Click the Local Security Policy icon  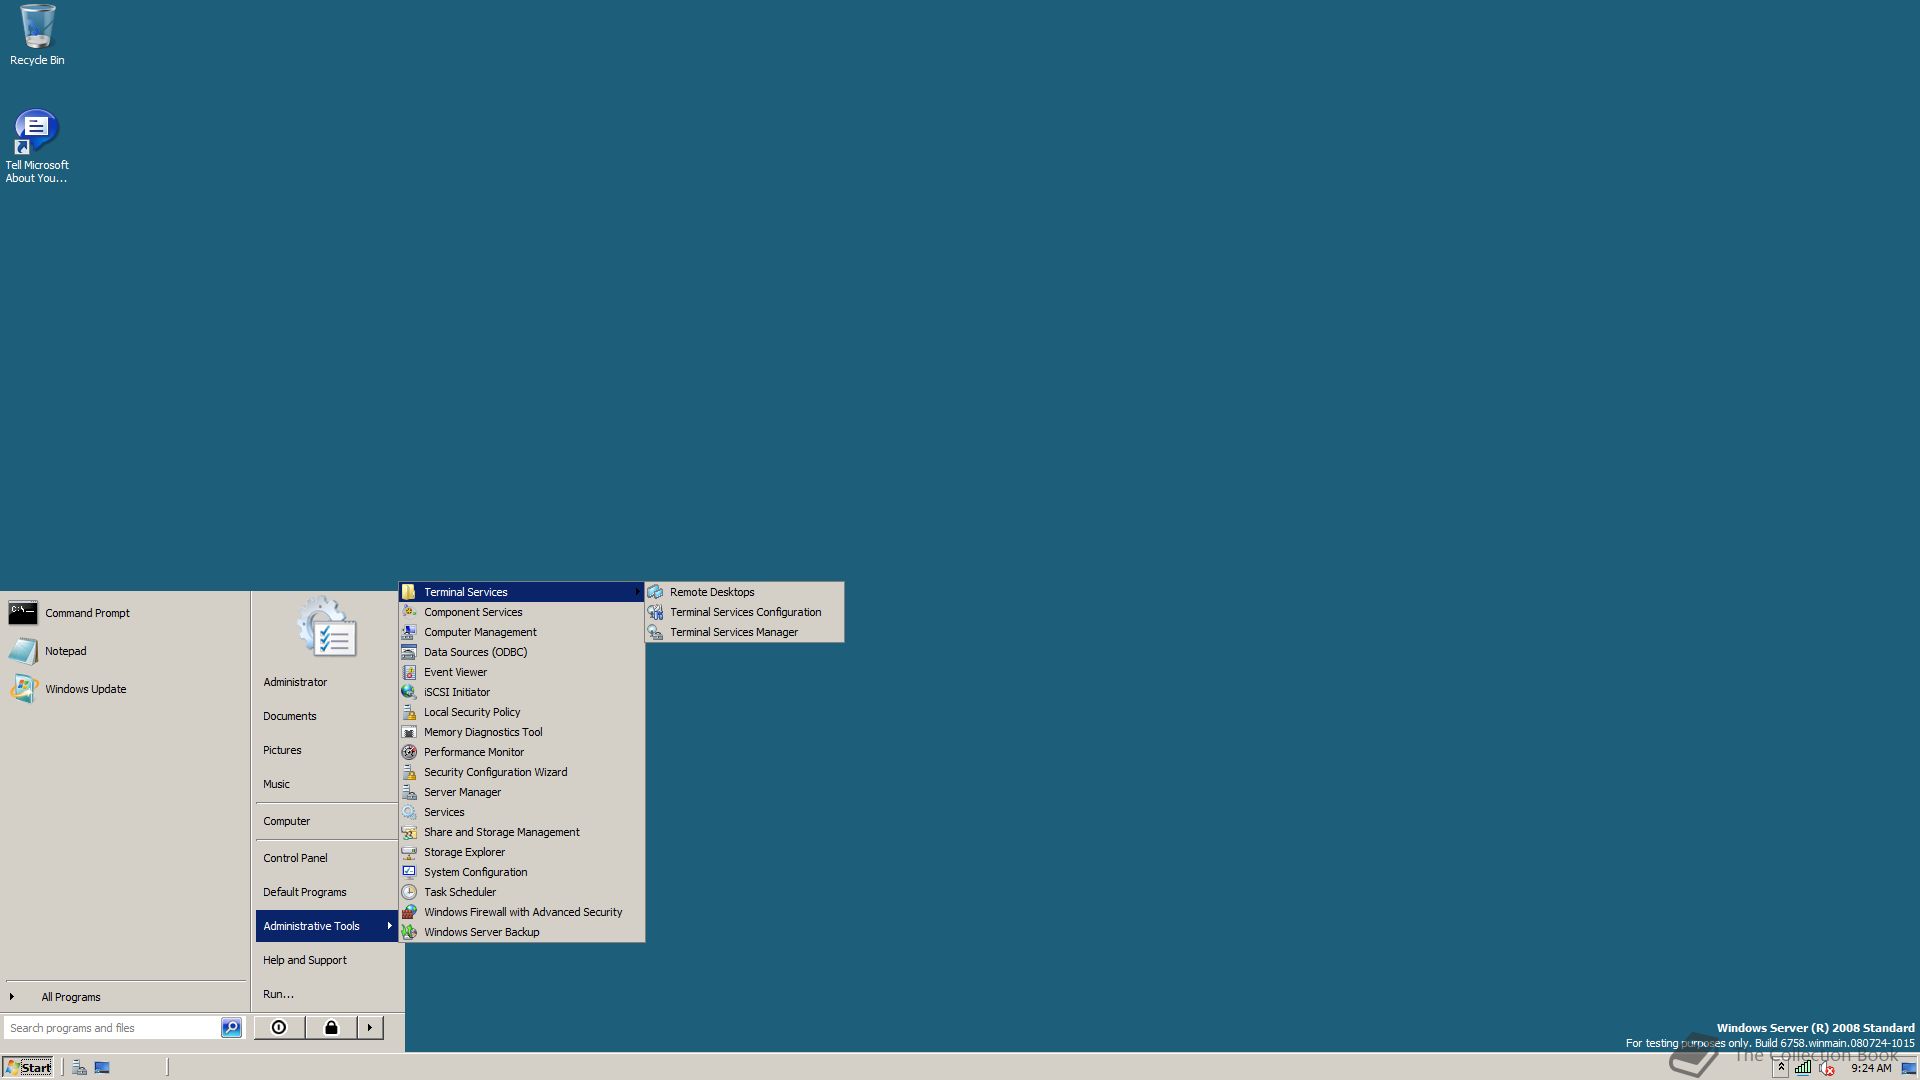[409, 712]
